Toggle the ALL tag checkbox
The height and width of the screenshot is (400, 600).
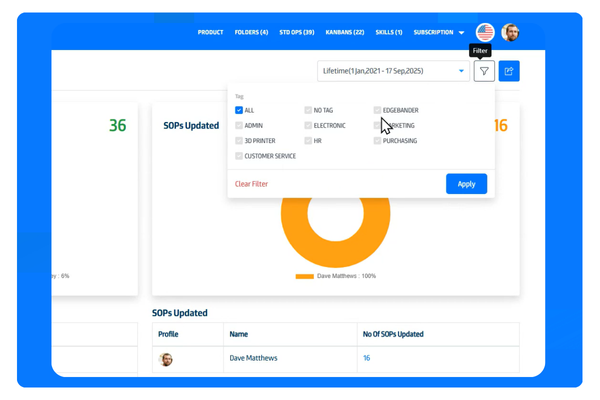[239, 110]
